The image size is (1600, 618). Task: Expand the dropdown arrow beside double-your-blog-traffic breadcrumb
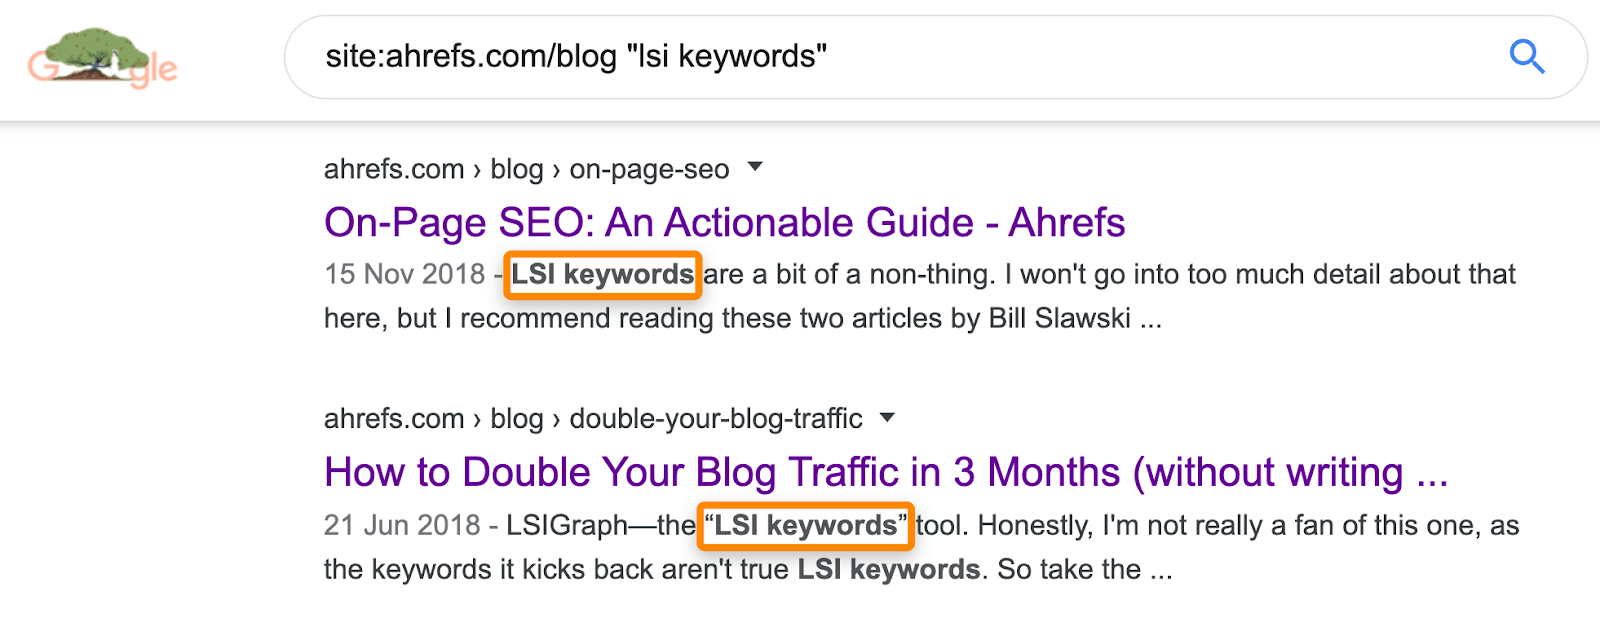coord(888,419)
